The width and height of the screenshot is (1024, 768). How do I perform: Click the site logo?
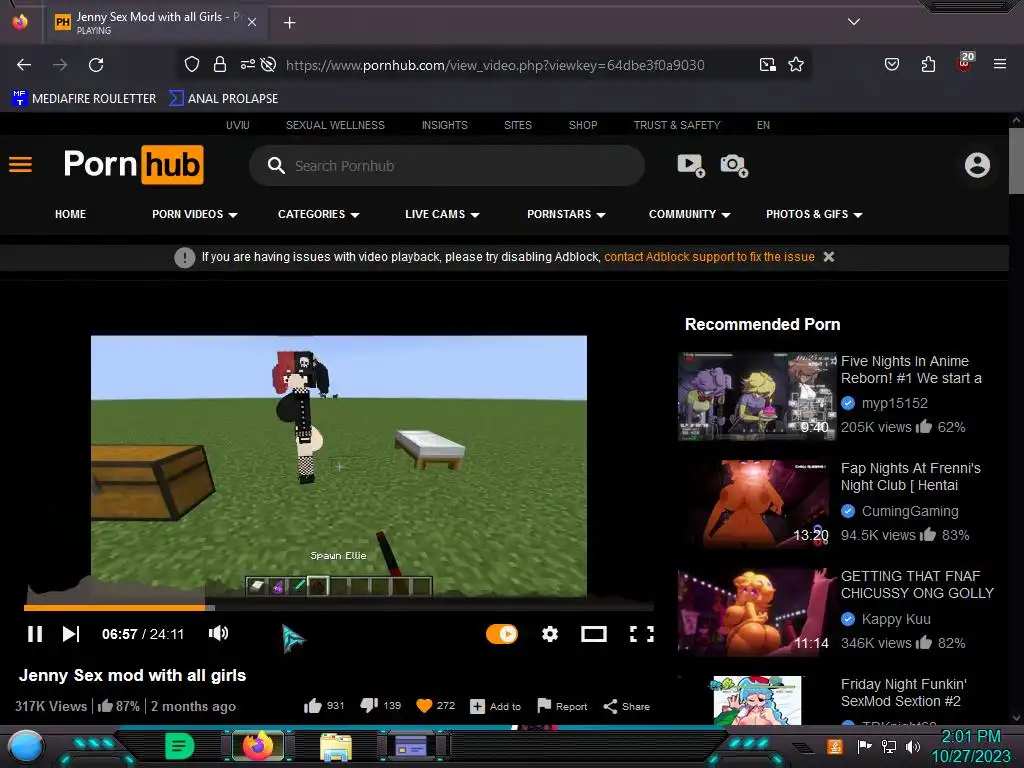(133, 164)
